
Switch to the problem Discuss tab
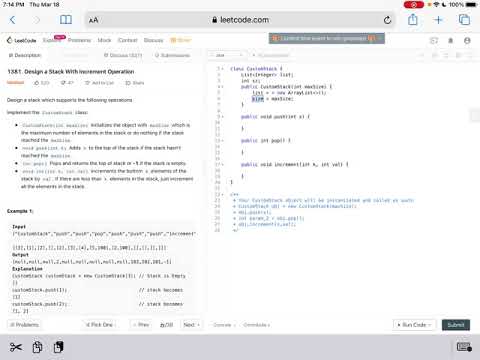pyautogui.click(x=123, y=55)
